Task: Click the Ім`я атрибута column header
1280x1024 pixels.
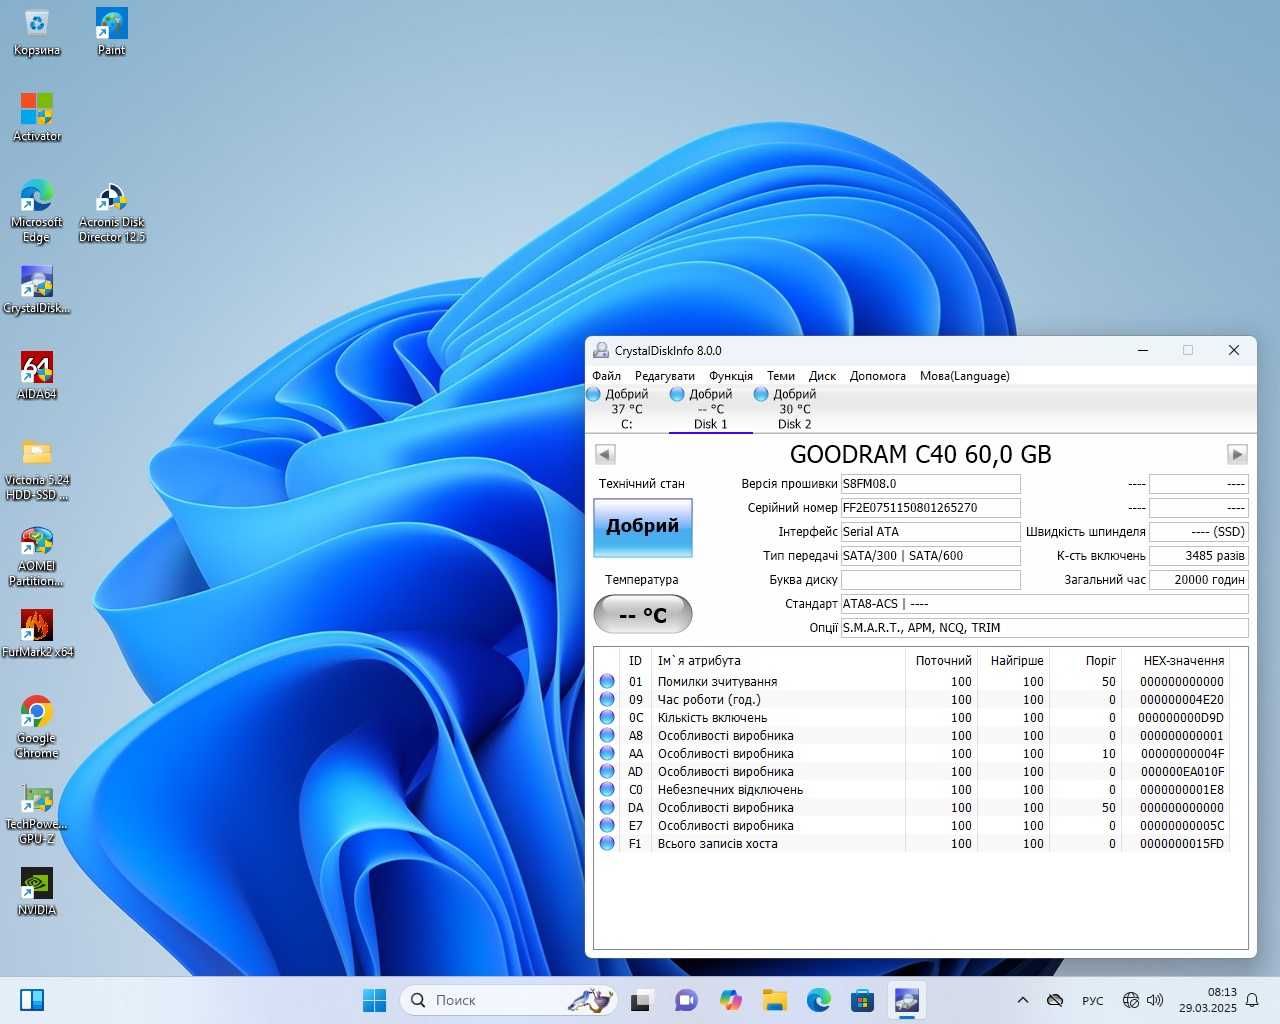Action: [x=699, y=661]
